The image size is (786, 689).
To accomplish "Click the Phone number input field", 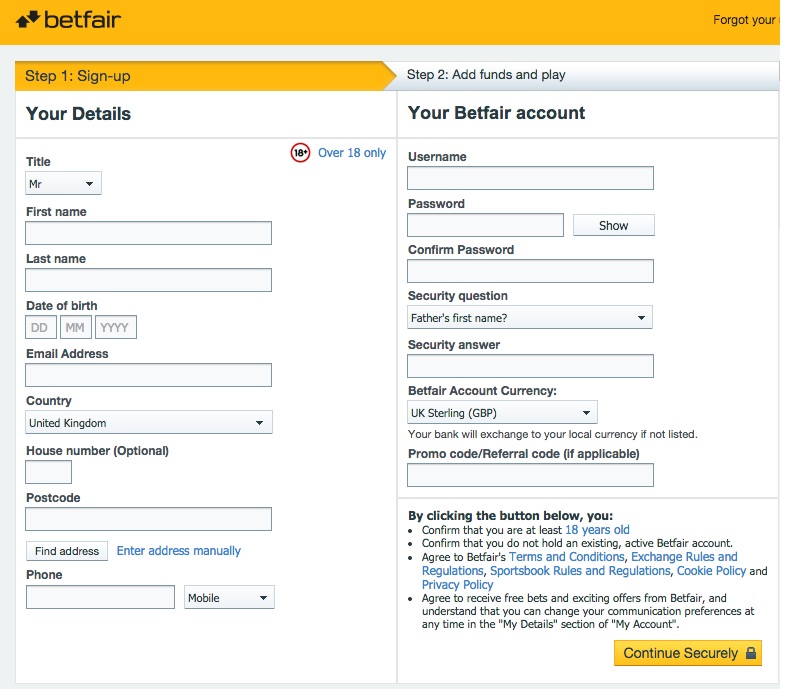I will 100,597.
